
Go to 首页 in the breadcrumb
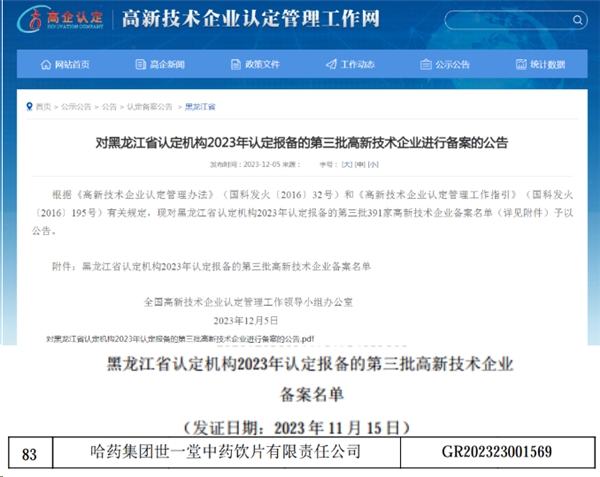43,107
